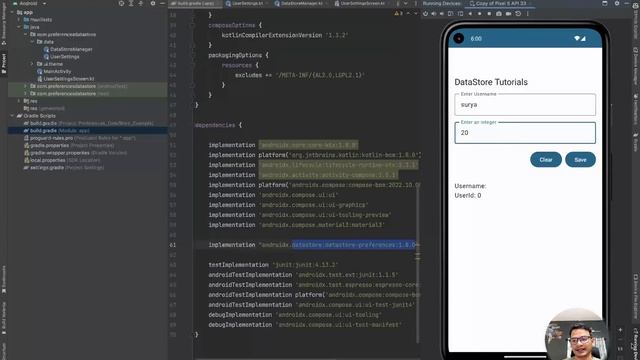The height and width of the screenshot is (360, 640).
Task: Open Project panel gear options
Action: [153, 3]
